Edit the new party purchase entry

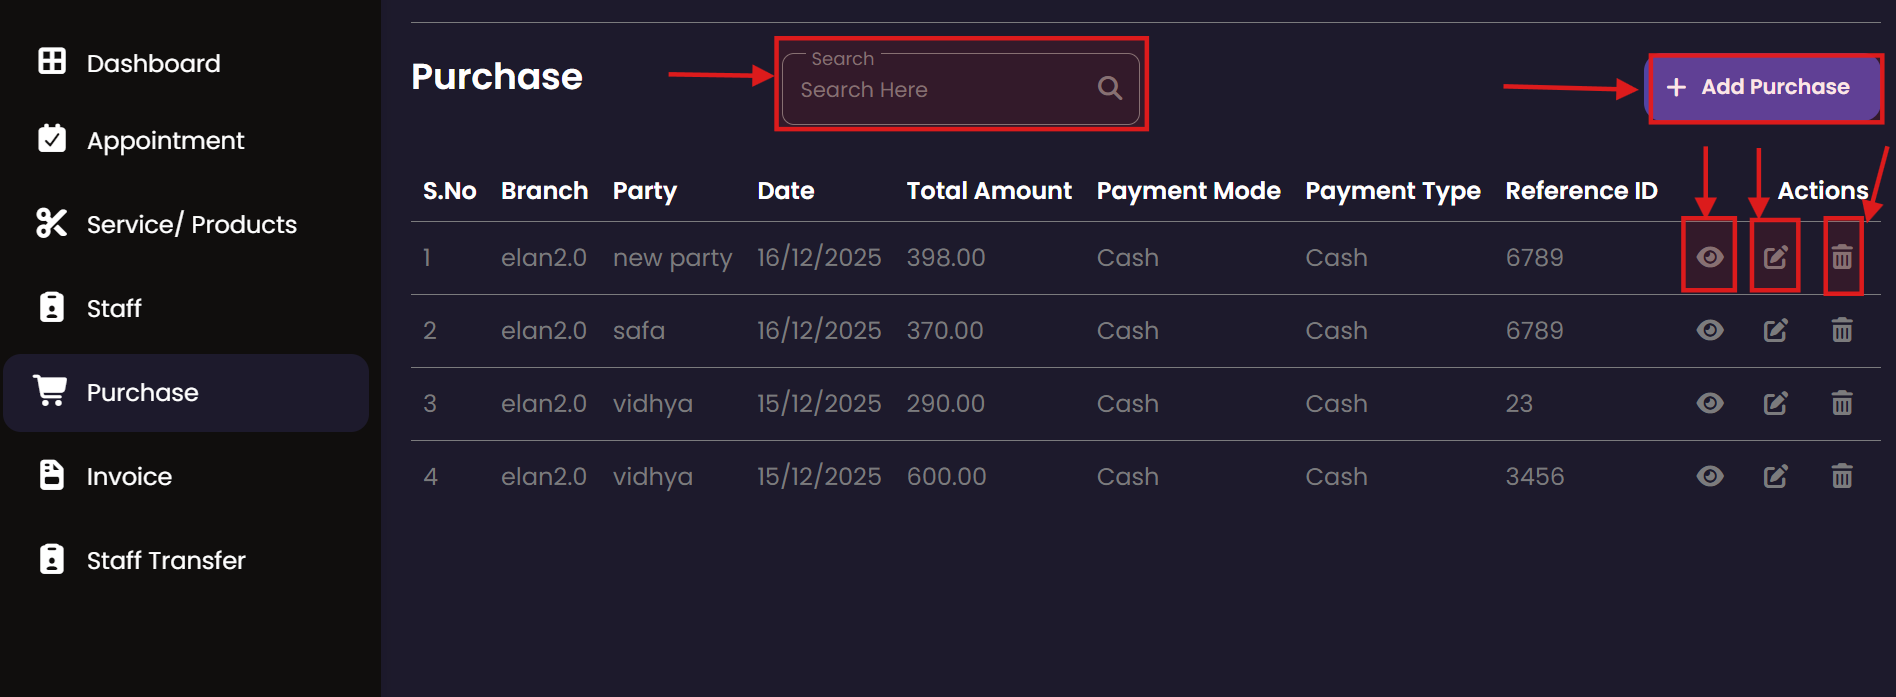[1775, 258]
